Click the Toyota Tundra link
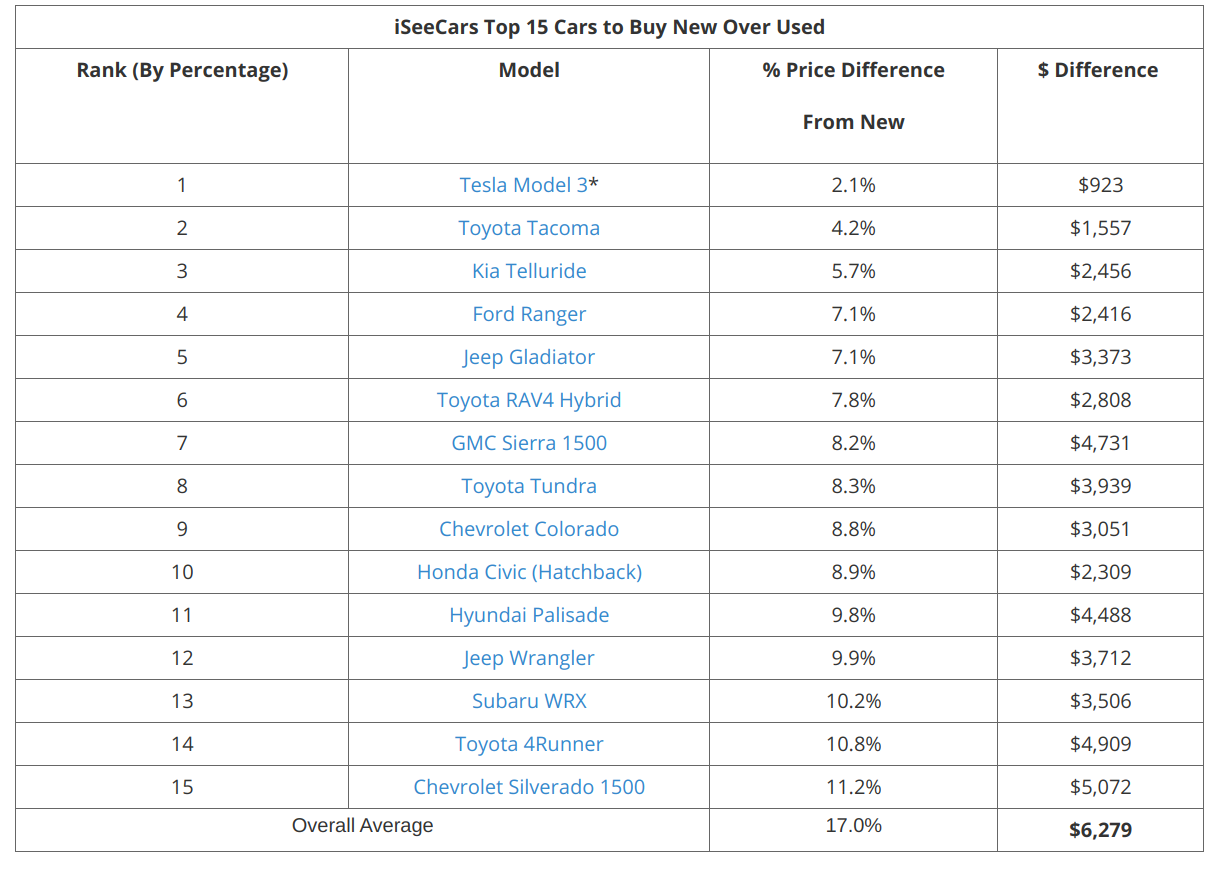The image size is (1230, 870). coord(529,486)
